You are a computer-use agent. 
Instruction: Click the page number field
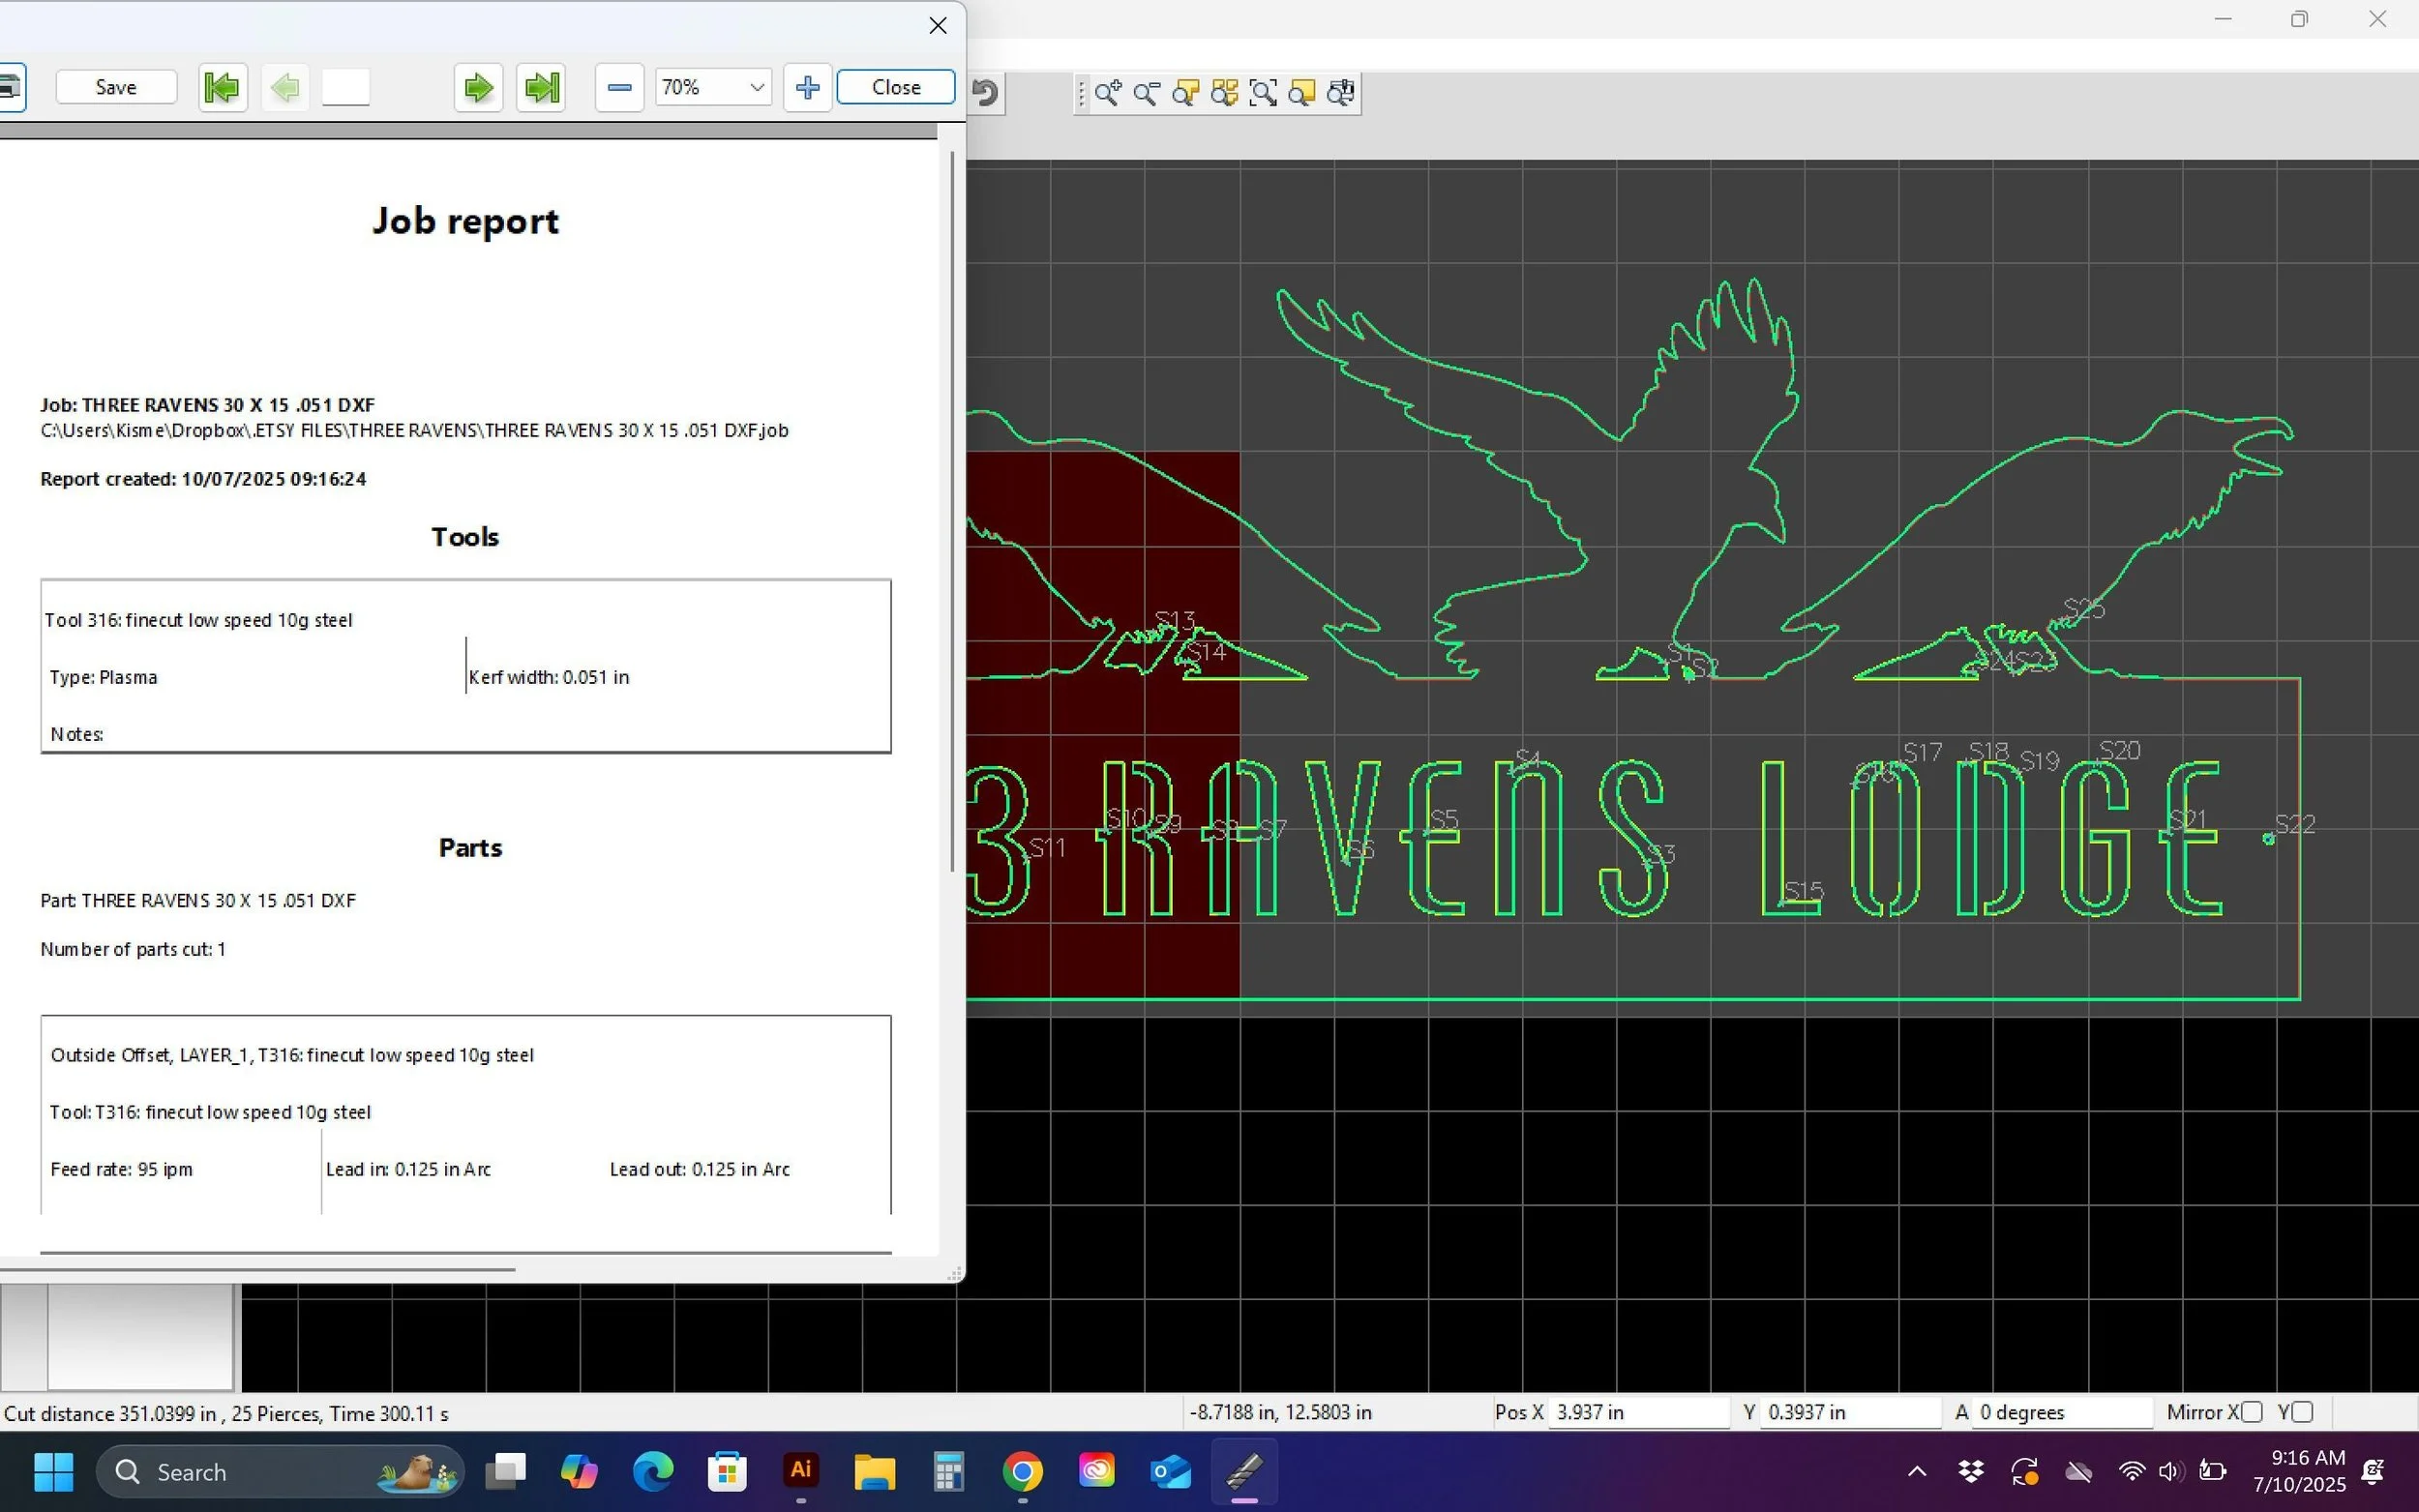coord(346,88)
